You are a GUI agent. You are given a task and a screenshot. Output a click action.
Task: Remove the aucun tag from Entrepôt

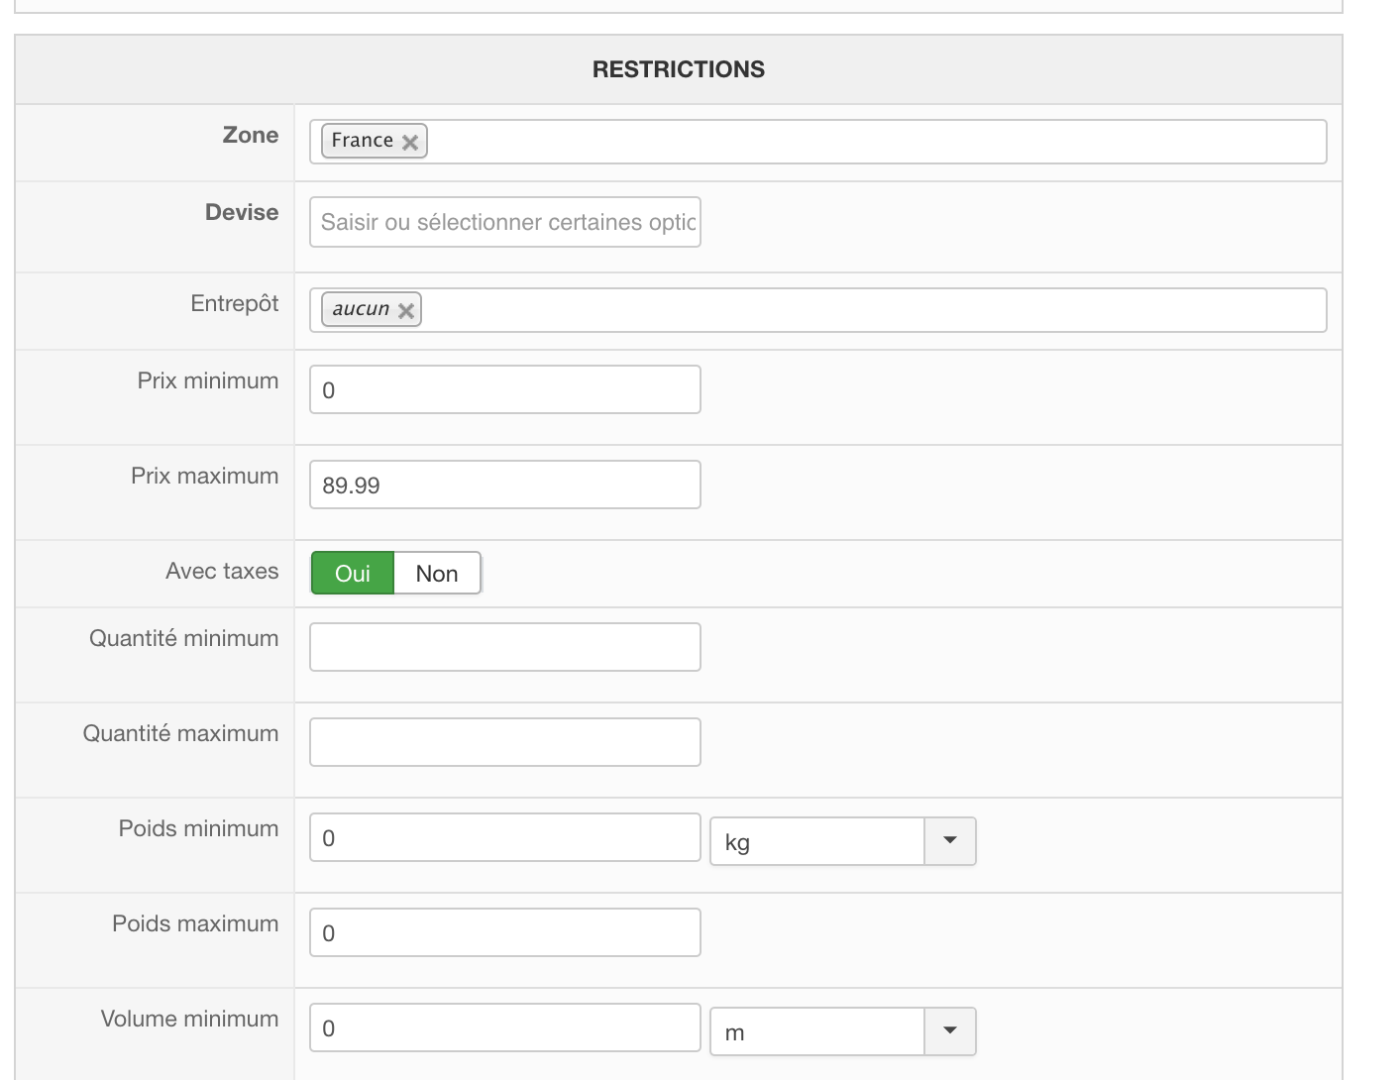coord(406,311)
